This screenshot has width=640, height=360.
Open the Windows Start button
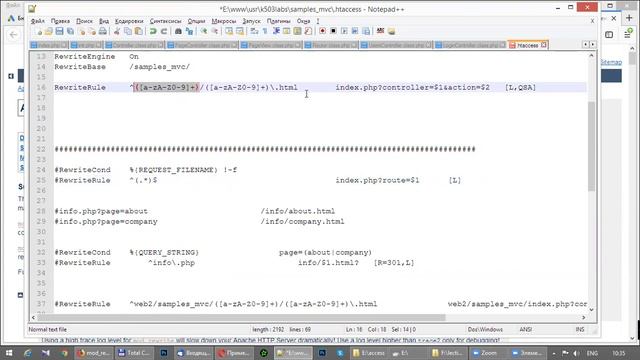pos(8,353)
